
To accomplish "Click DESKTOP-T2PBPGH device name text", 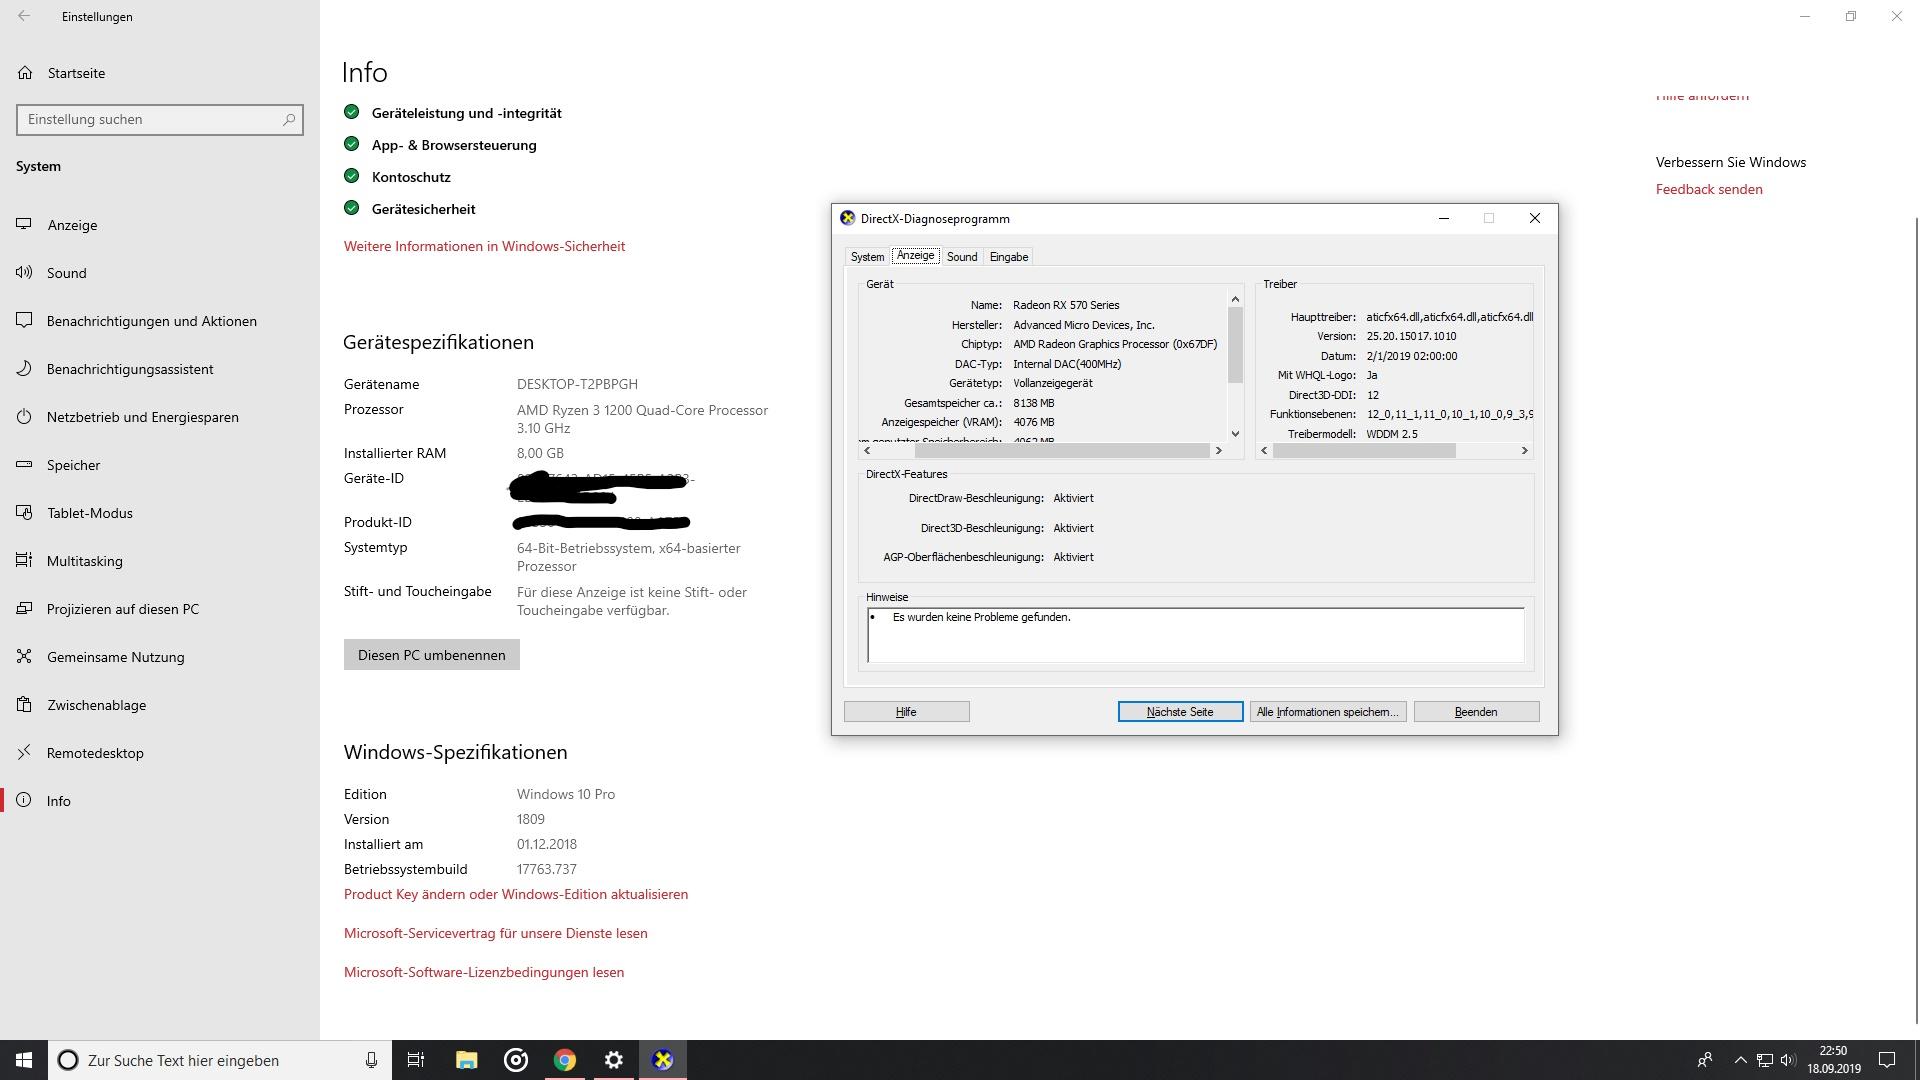I will (x=577, y=384).
